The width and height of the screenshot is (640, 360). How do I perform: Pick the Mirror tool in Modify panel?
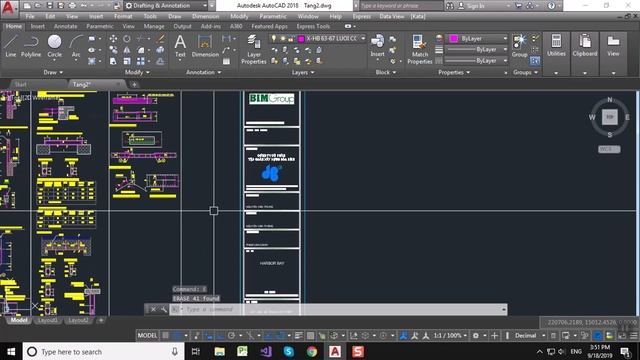point(127,50)
